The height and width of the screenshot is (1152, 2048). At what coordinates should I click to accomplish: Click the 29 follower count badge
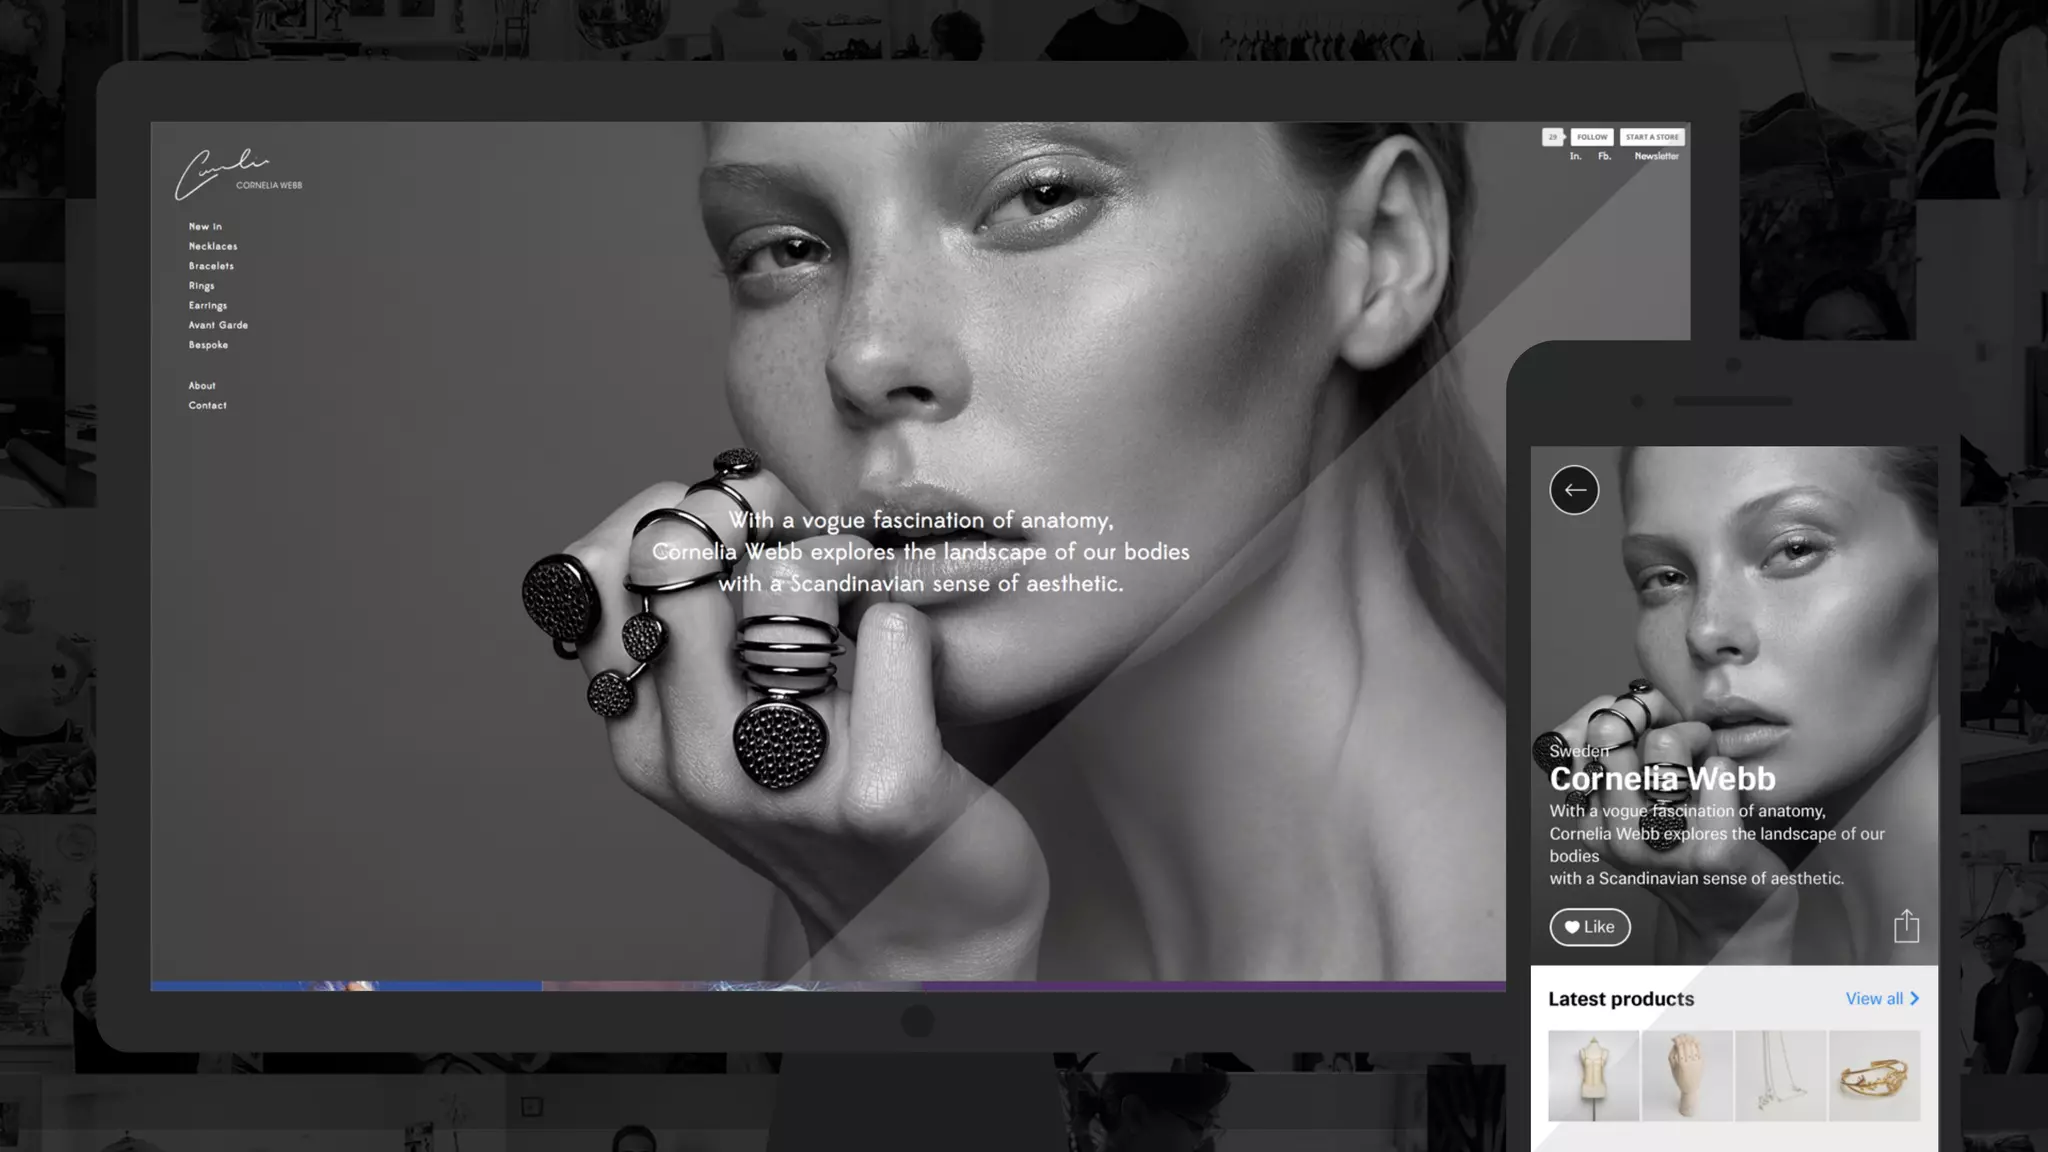pyautogui.click(x=1552, y=137)
